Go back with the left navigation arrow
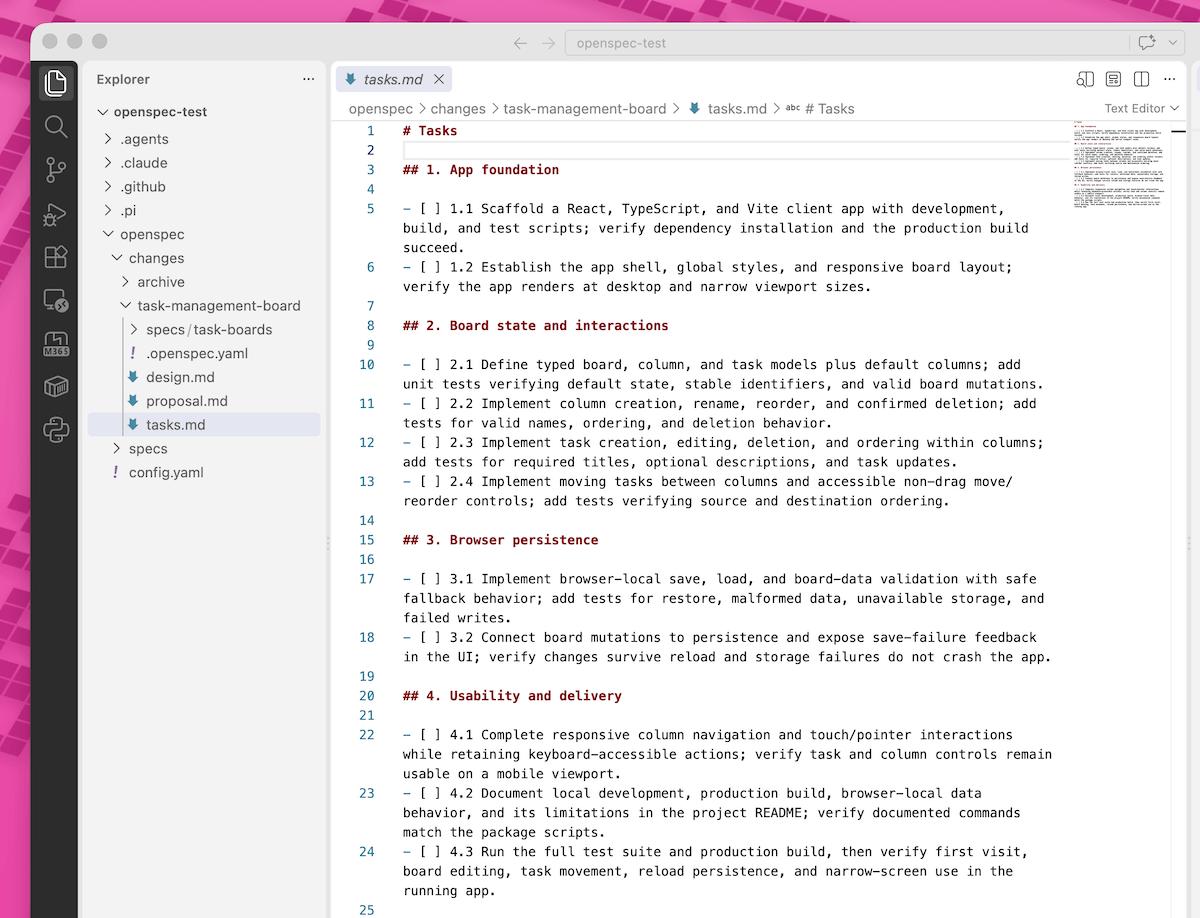The image size is (1200, 918). (x=520, y=43)
